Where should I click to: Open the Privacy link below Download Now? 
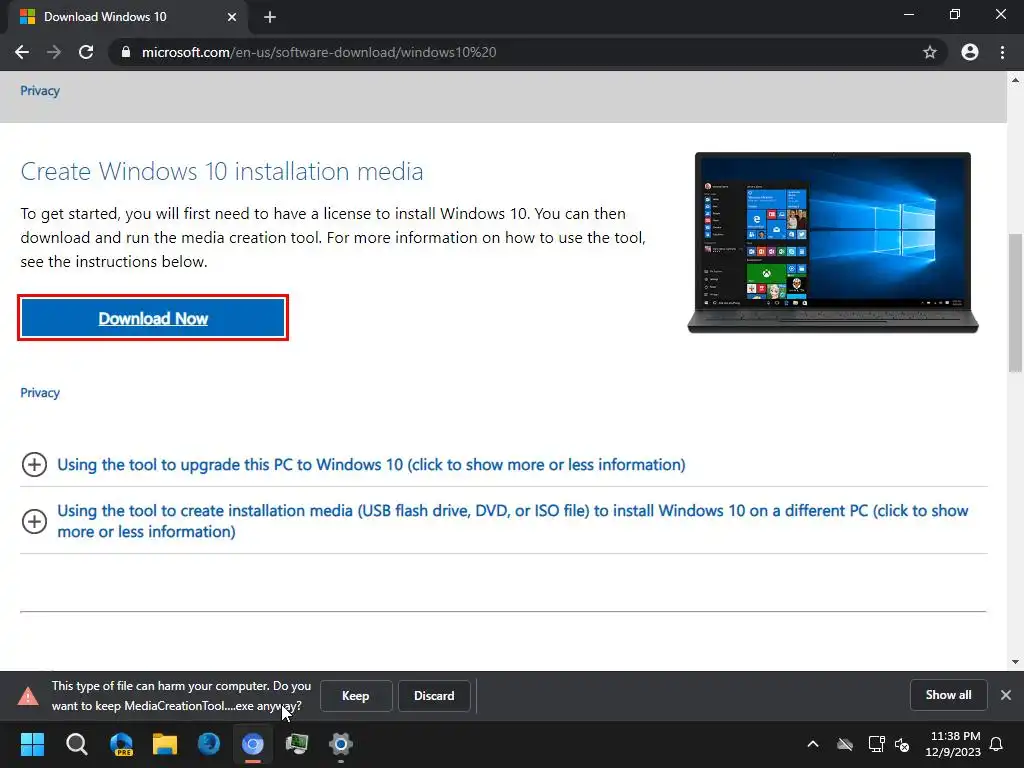tap(40, 392)
